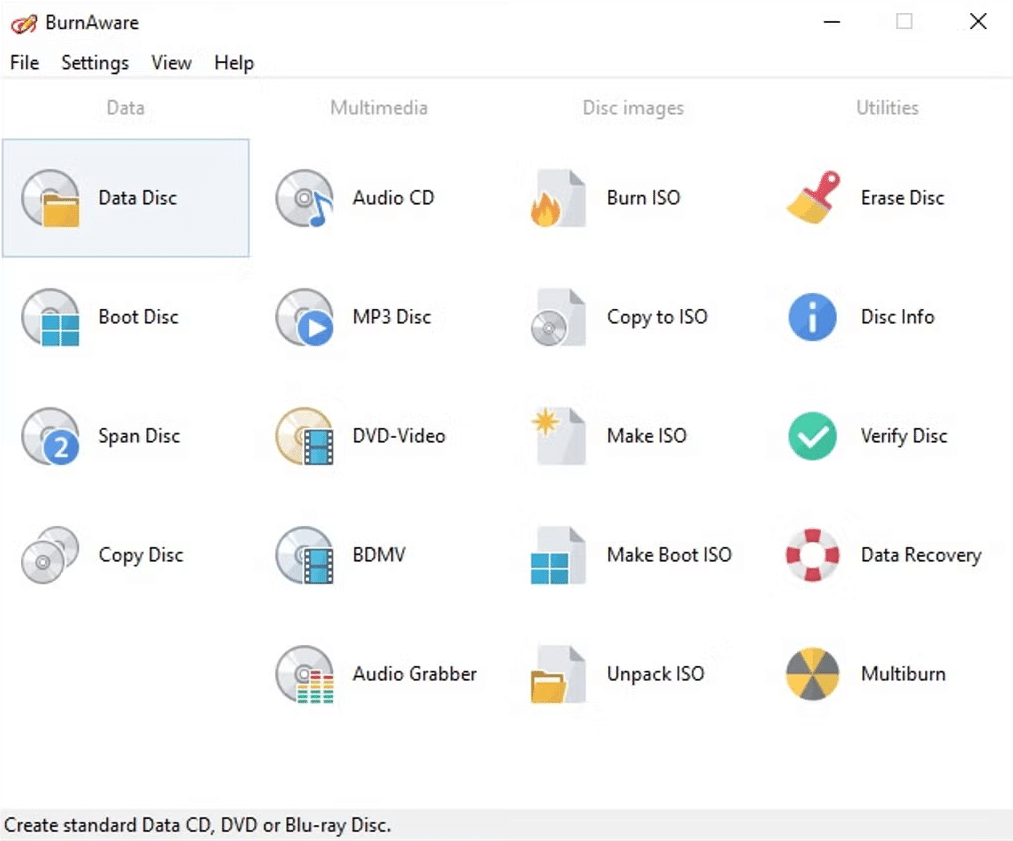This screenshot has width=1013, height=841.
Task: Click the Disc images category heading
Action: coord(633,108)
